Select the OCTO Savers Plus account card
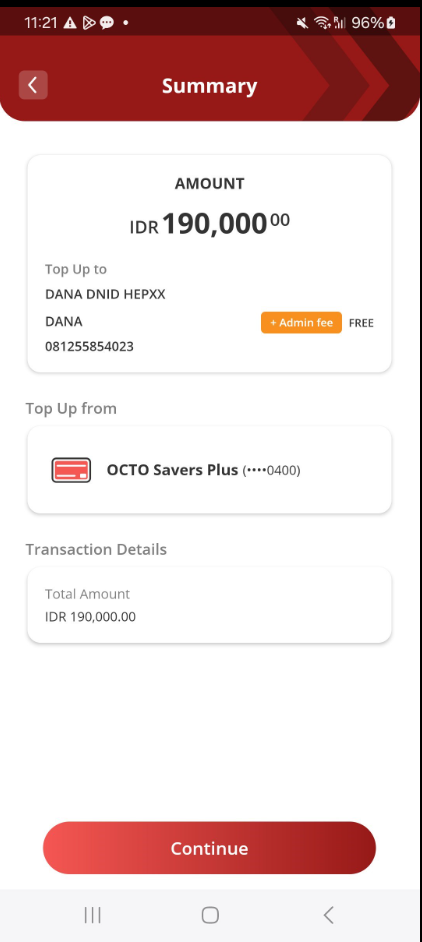This screenshot has width=422, height=942. click(209, 470)
